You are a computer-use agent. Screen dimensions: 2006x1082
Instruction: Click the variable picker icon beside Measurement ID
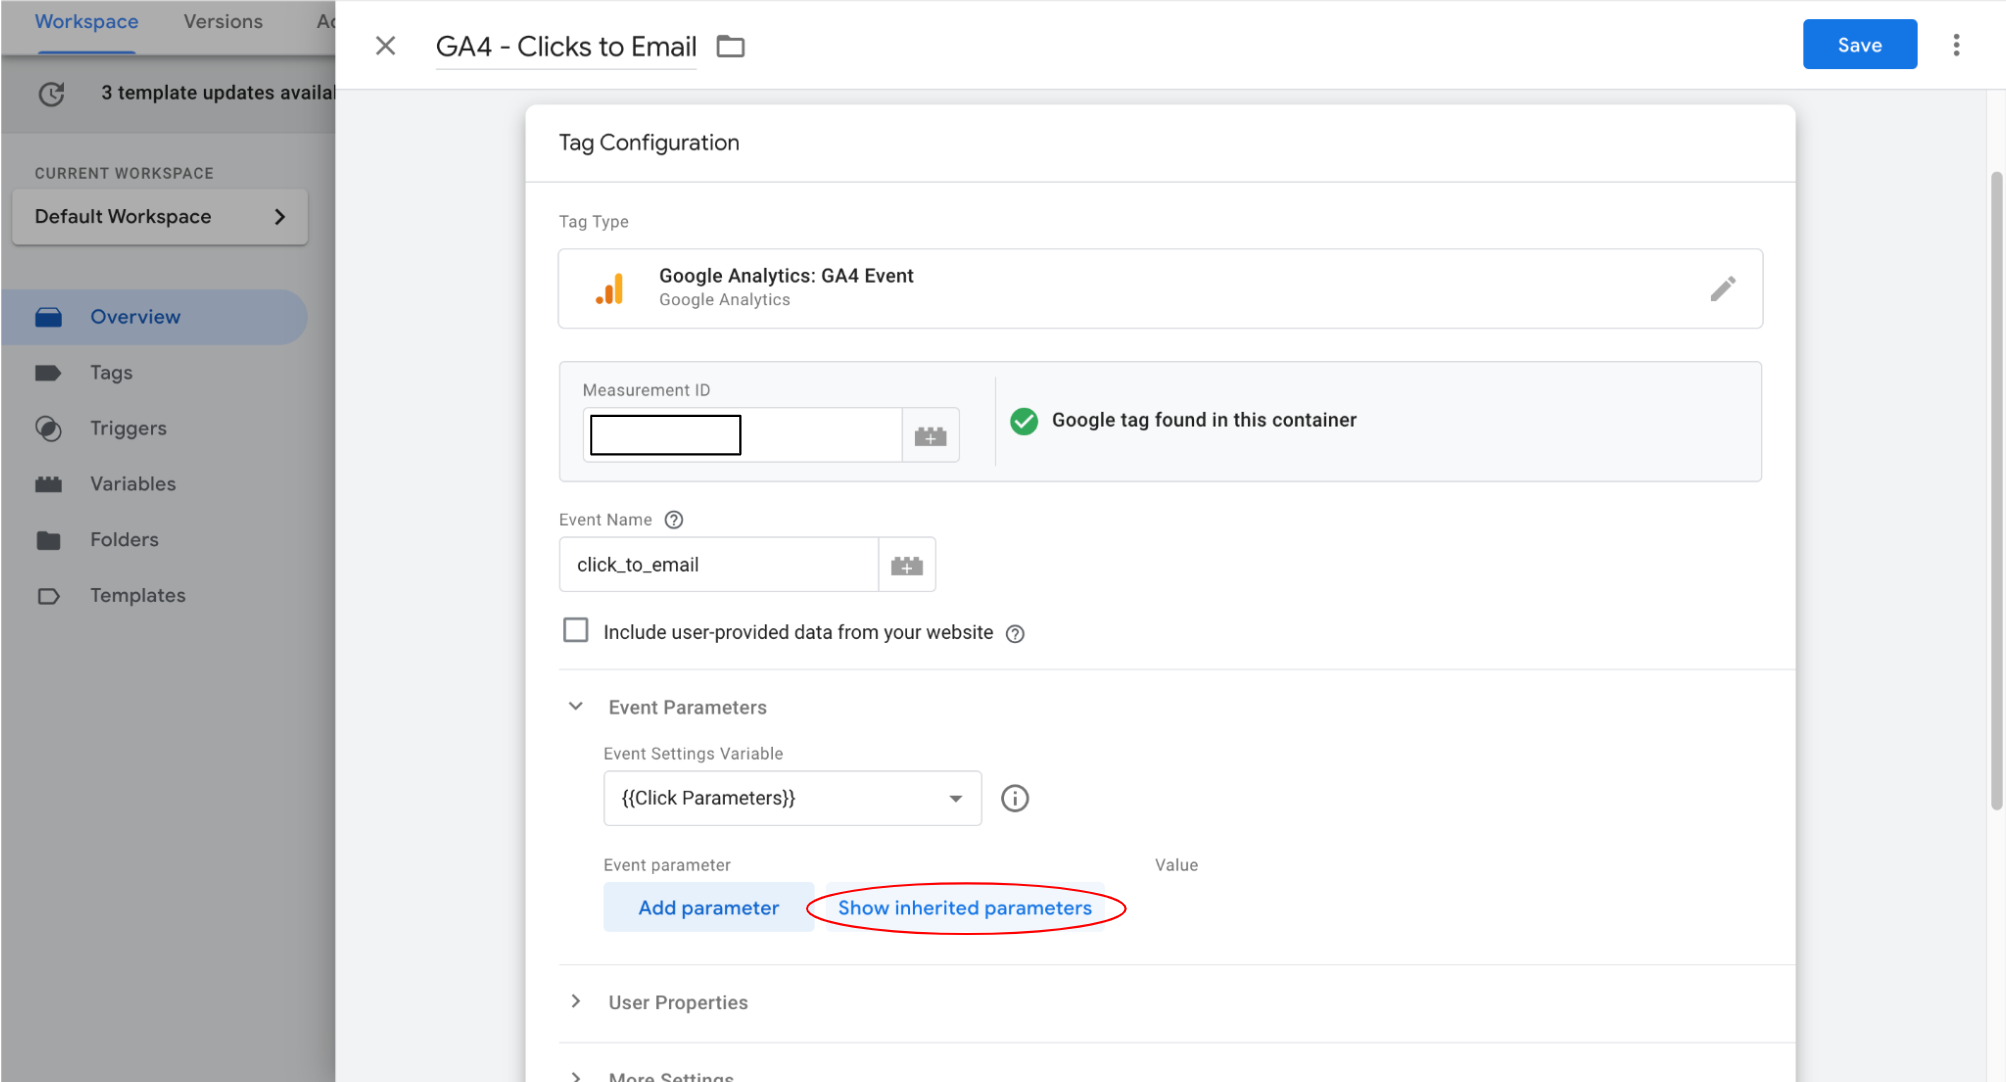click(930, 436)
